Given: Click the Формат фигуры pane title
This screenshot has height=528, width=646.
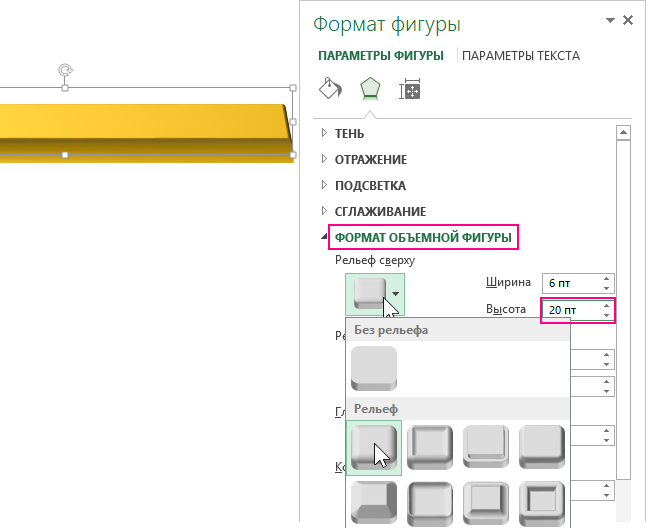Looking at the screenshot, I should click(386, 25).
